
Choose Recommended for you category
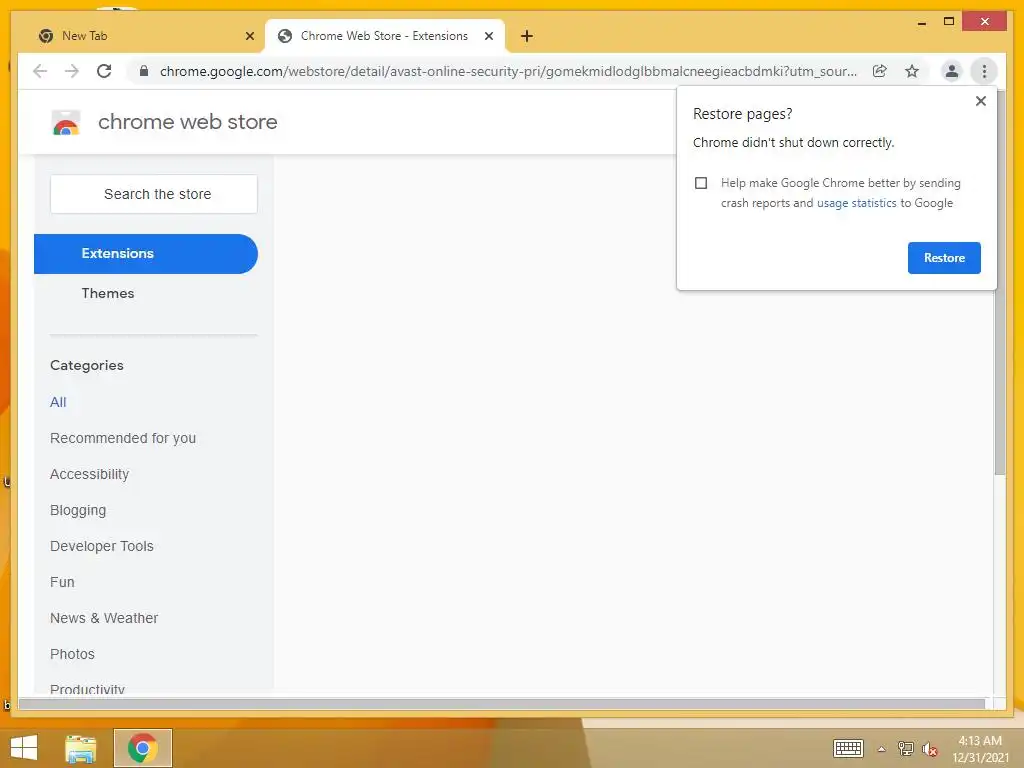pyautogui.click(x=123, y=438)
